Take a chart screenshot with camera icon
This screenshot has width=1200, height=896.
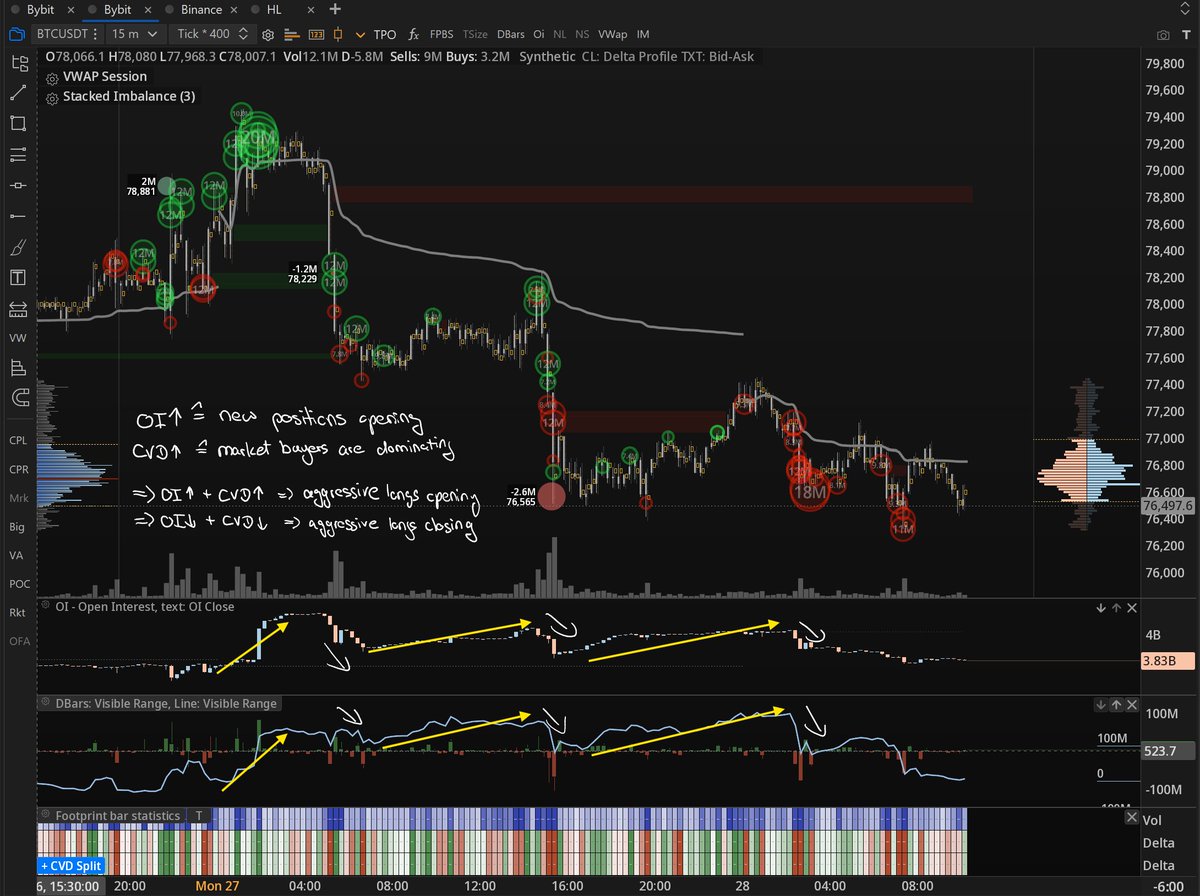point(1163,34)
